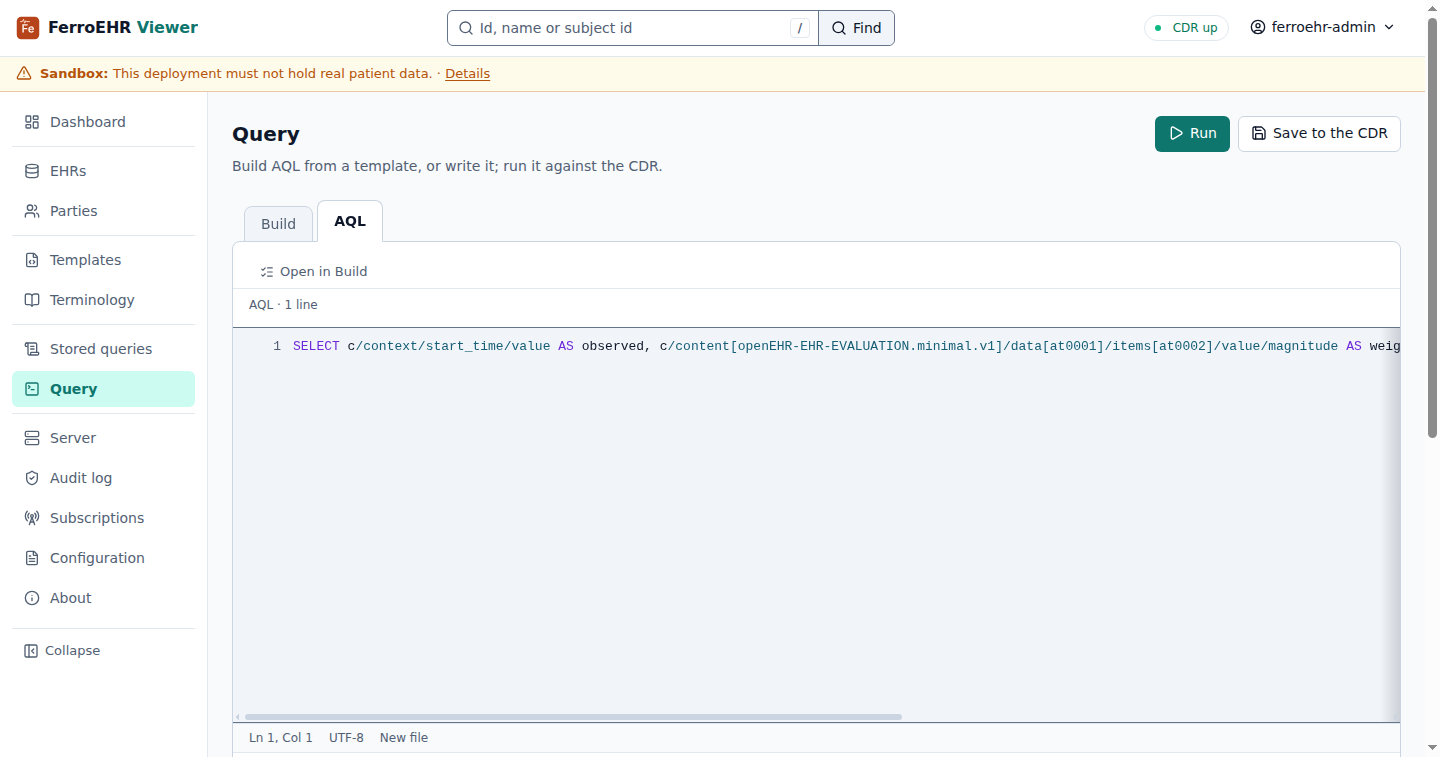Click the user avatar icon beside ferroehr-admin
Image resolution: width=1440 pixels, height=757 pixels.
click(1258, 28)
